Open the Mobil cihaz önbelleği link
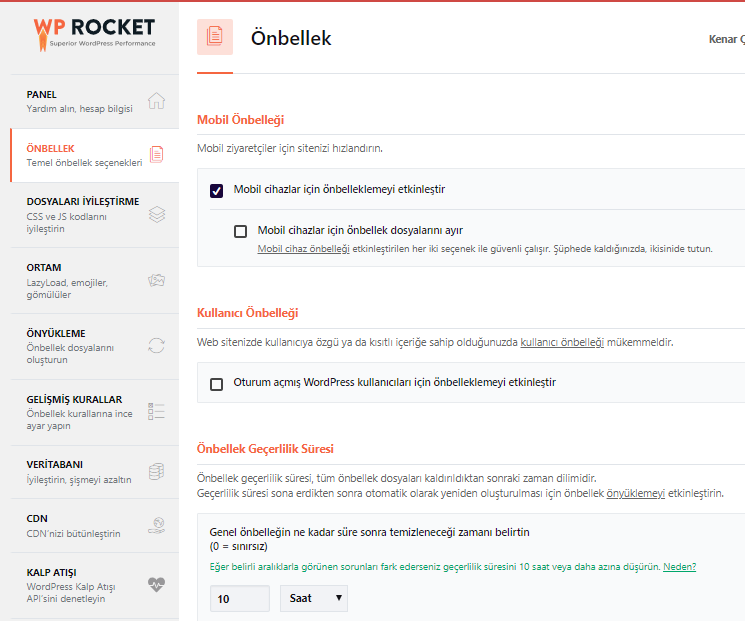 [x=303, y=248]
